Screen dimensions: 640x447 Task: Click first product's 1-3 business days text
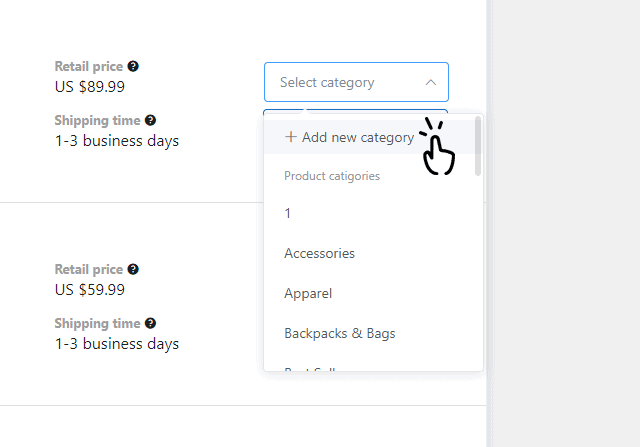(x=117, y=141)
